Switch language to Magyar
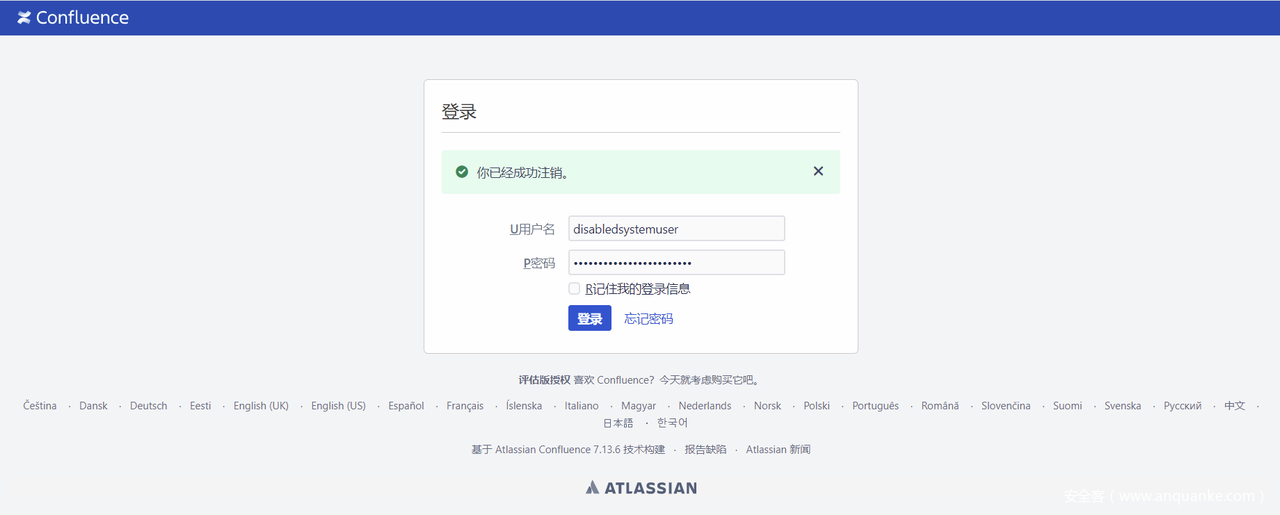 638,406
